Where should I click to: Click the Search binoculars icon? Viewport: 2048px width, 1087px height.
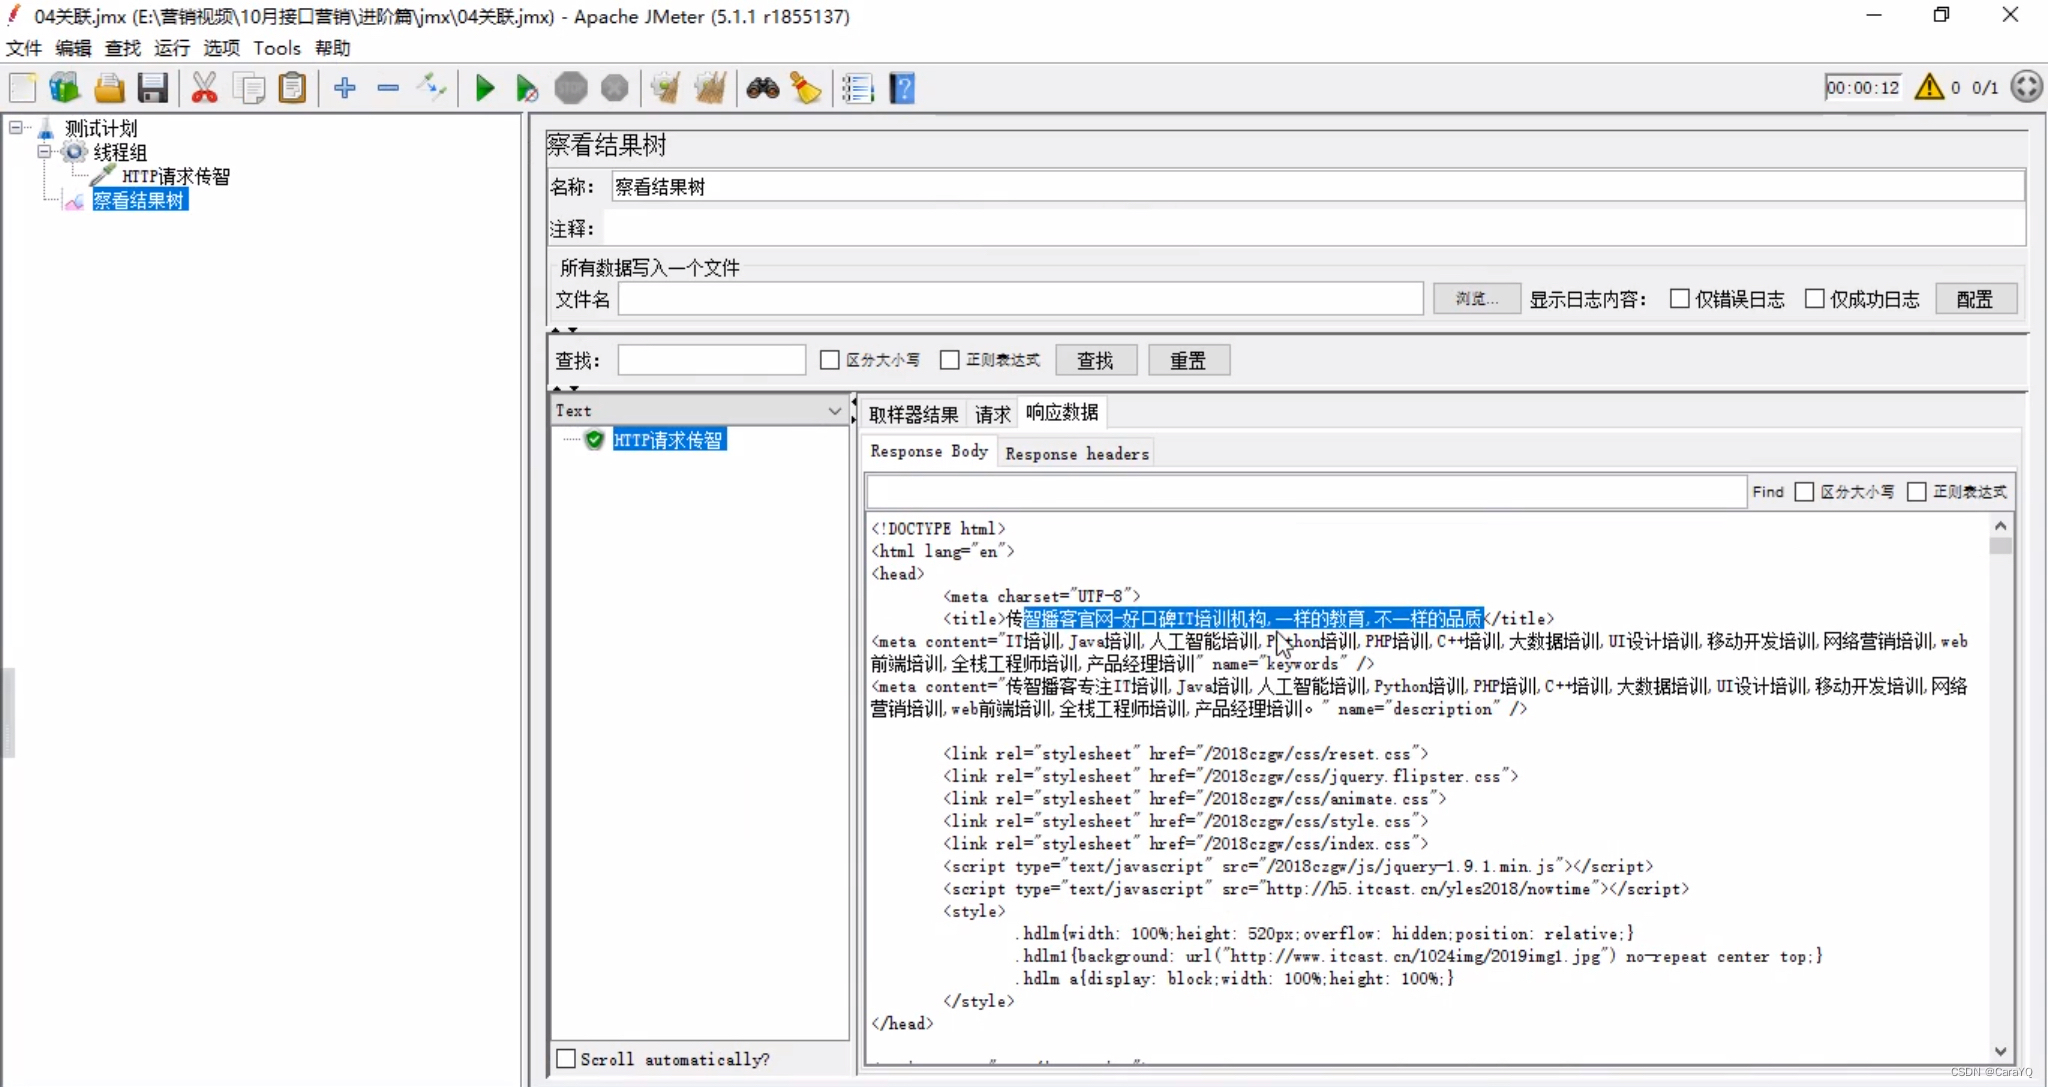coord(762,88)
